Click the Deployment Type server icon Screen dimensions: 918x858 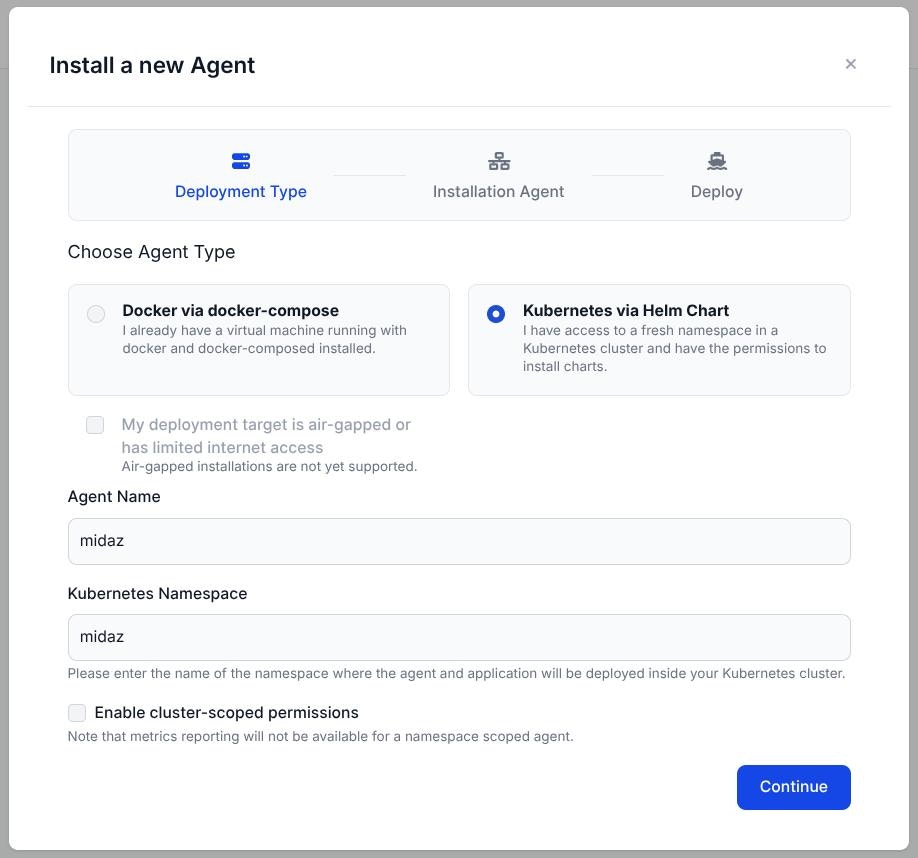(241, 161)
